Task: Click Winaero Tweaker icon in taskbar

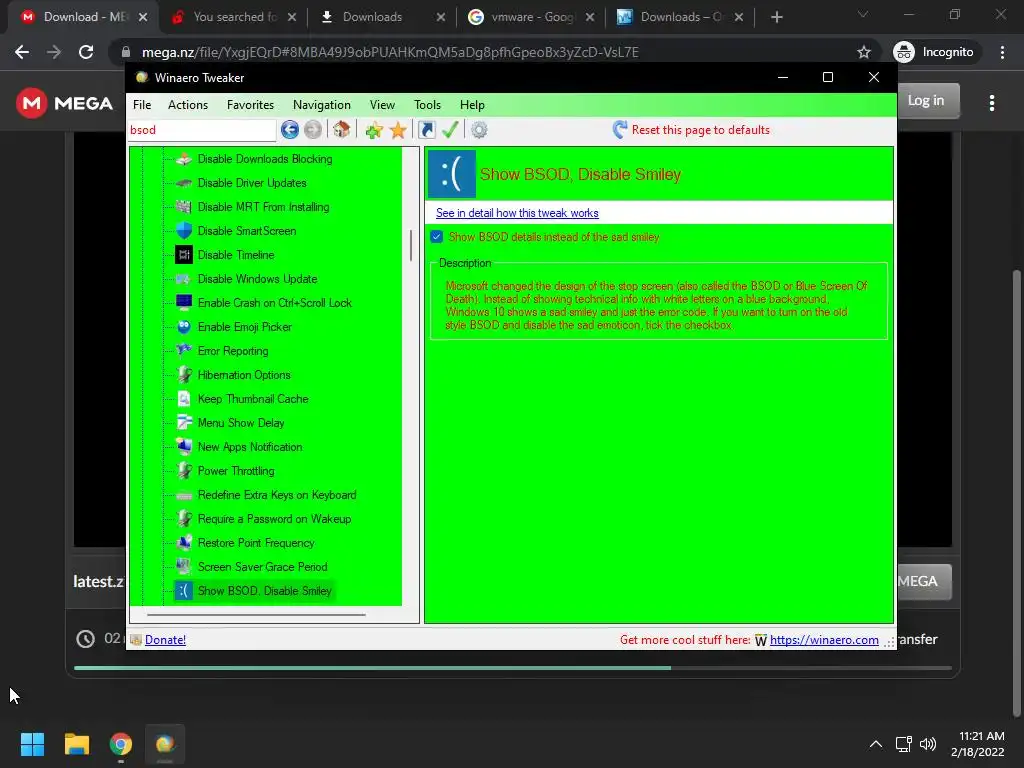Action: 165,744
